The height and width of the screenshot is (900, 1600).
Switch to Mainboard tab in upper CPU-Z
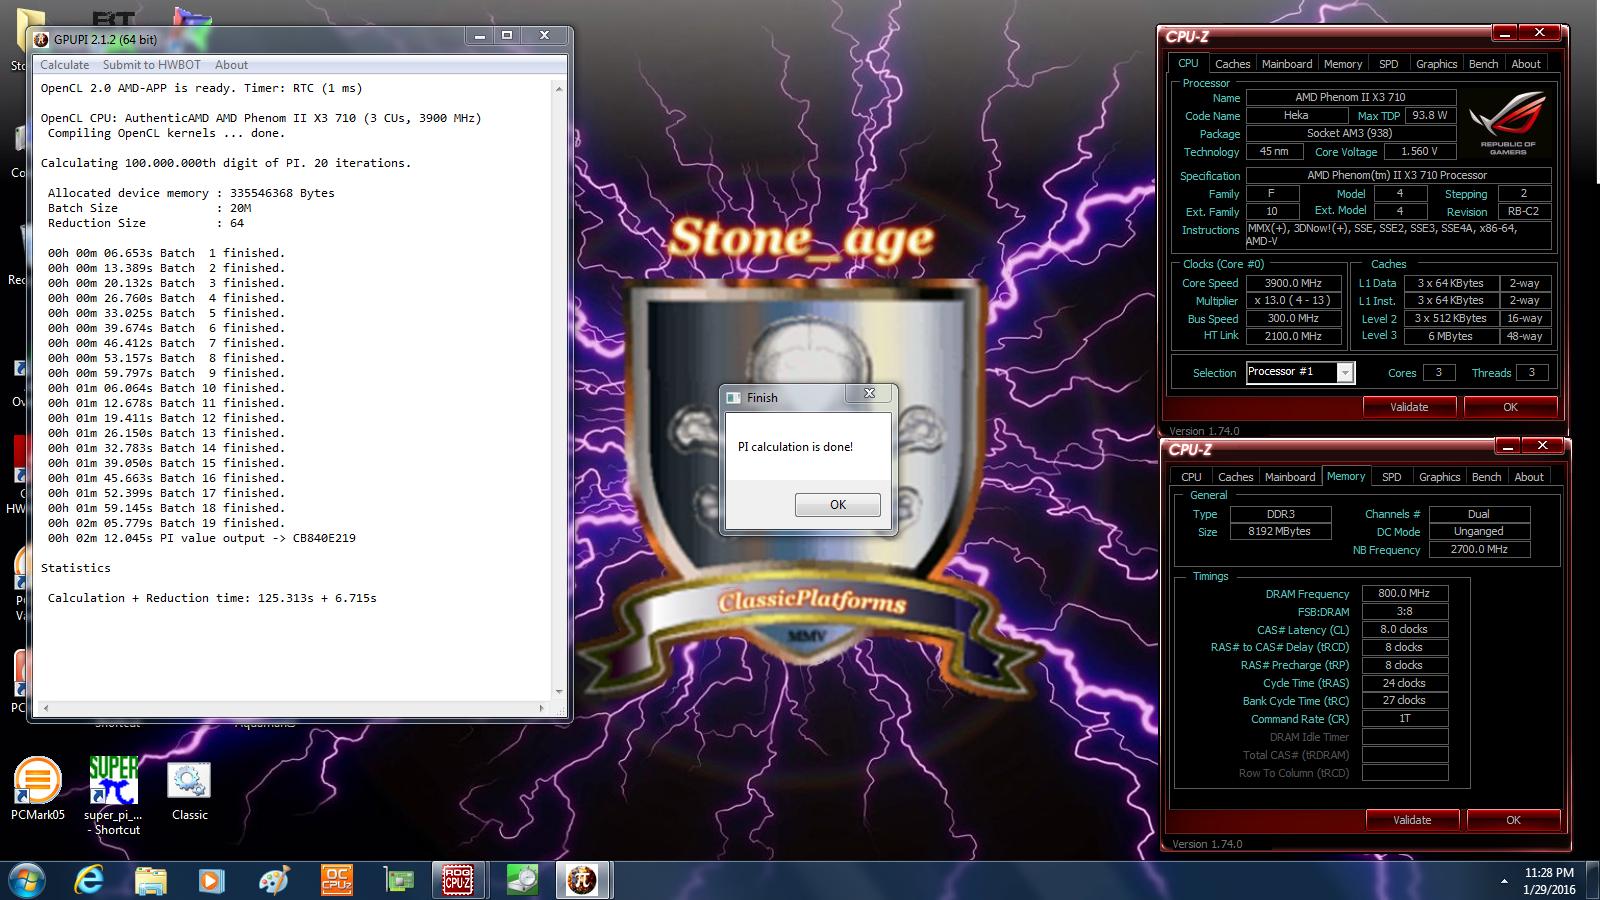pyautogui.click(x=1286, y=63)
